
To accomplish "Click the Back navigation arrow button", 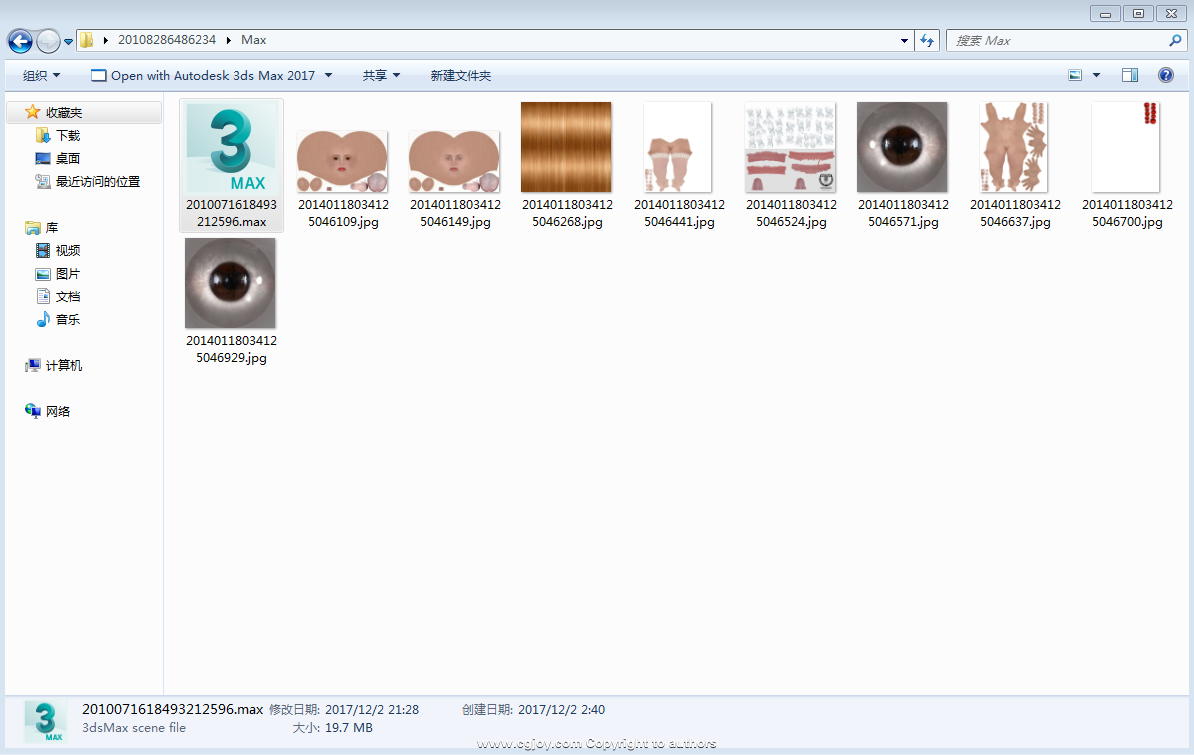I will (x=20, y=41).
